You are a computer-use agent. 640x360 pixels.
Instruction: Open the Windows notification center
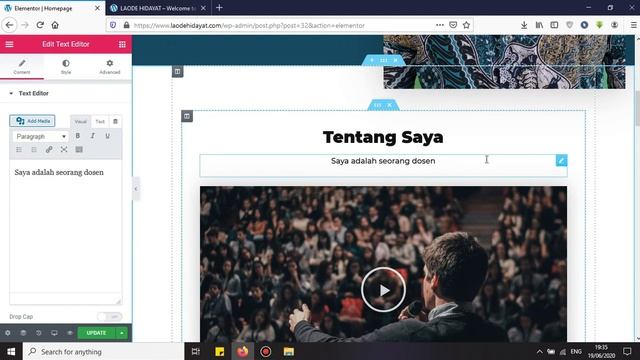click(627, 351)
